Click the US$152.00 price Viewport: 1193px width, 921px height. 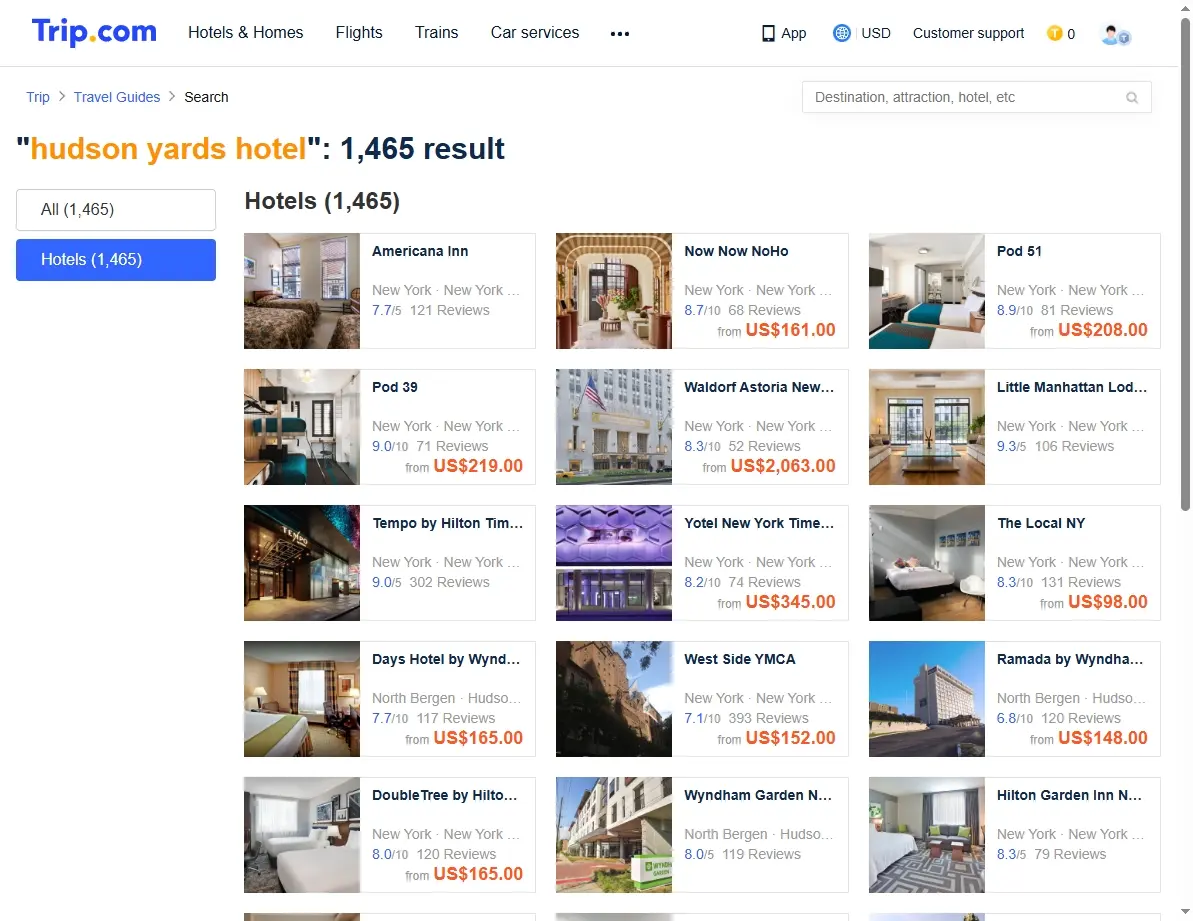point(791,738)
